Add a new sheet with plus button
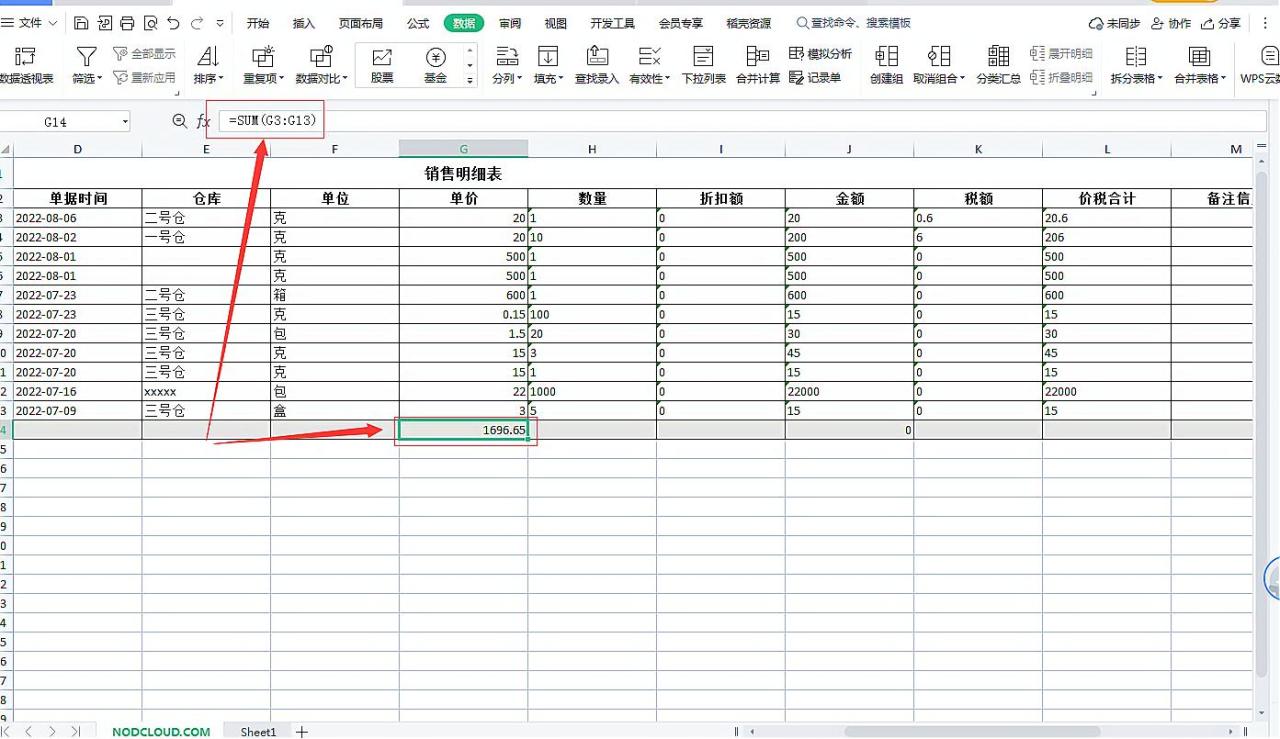Screen dimensions: 1280x739 302,732
